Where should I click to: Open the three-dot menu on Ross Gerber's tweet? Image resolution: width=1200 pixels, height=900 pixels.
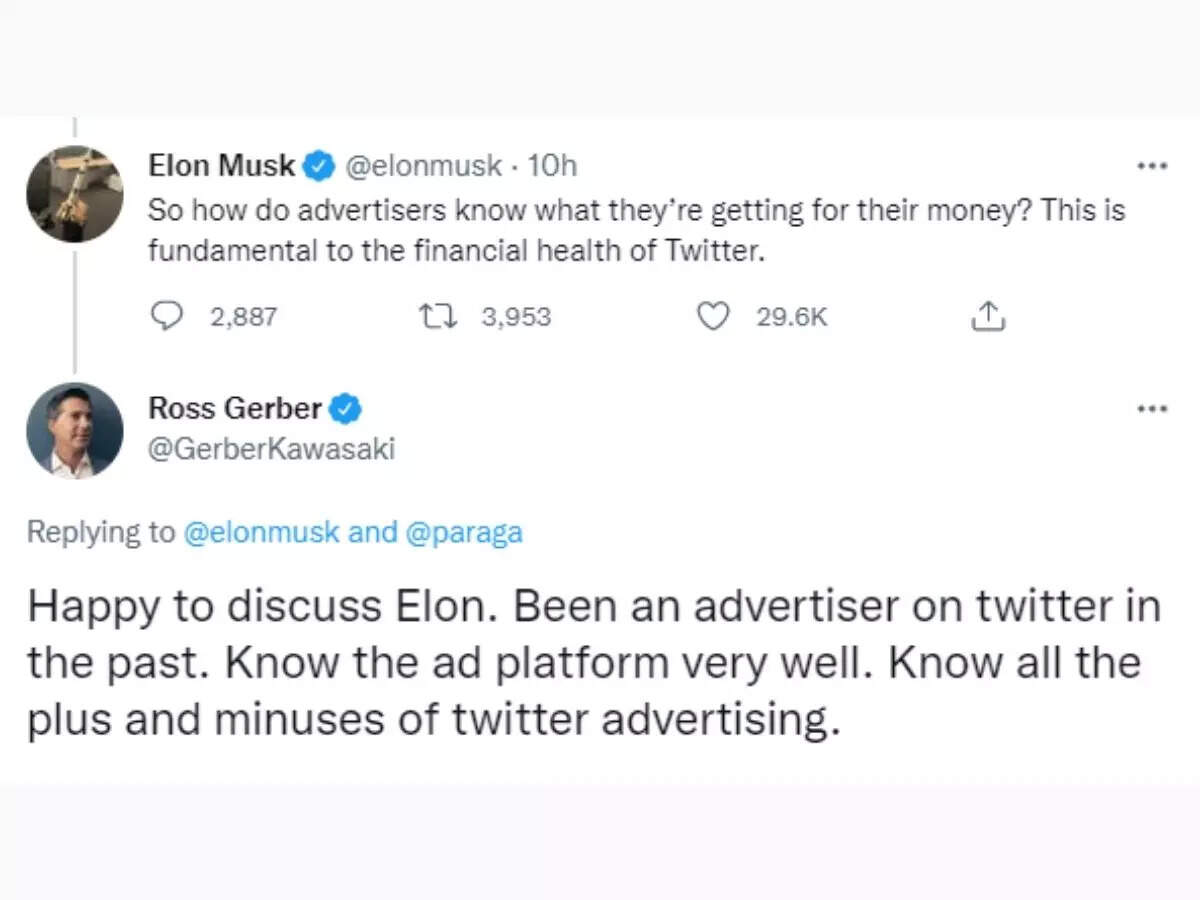(x=1152, y=408)
